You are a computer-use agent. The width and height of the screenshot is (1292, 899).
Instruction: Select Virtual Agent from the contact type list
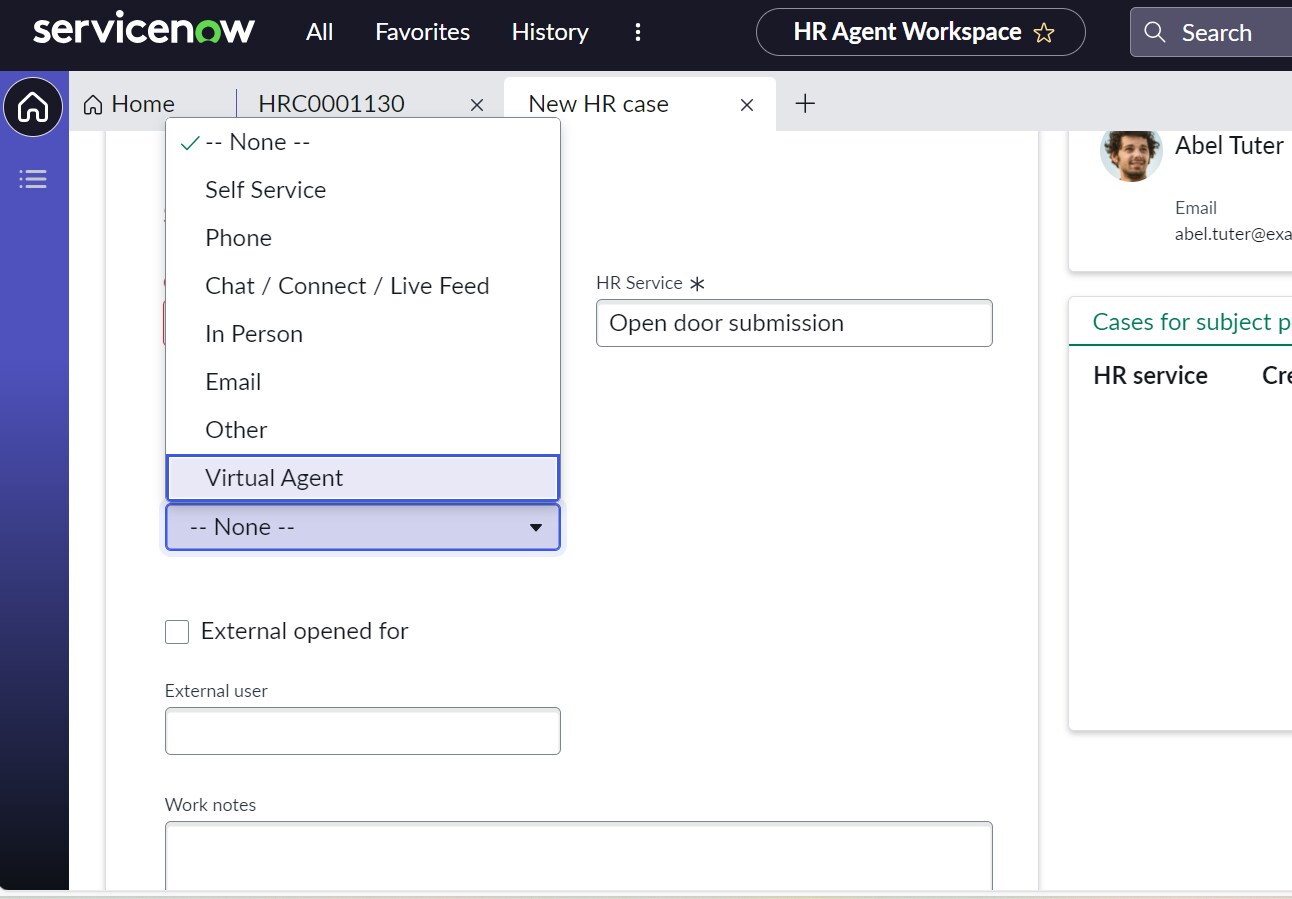point(362,477)
